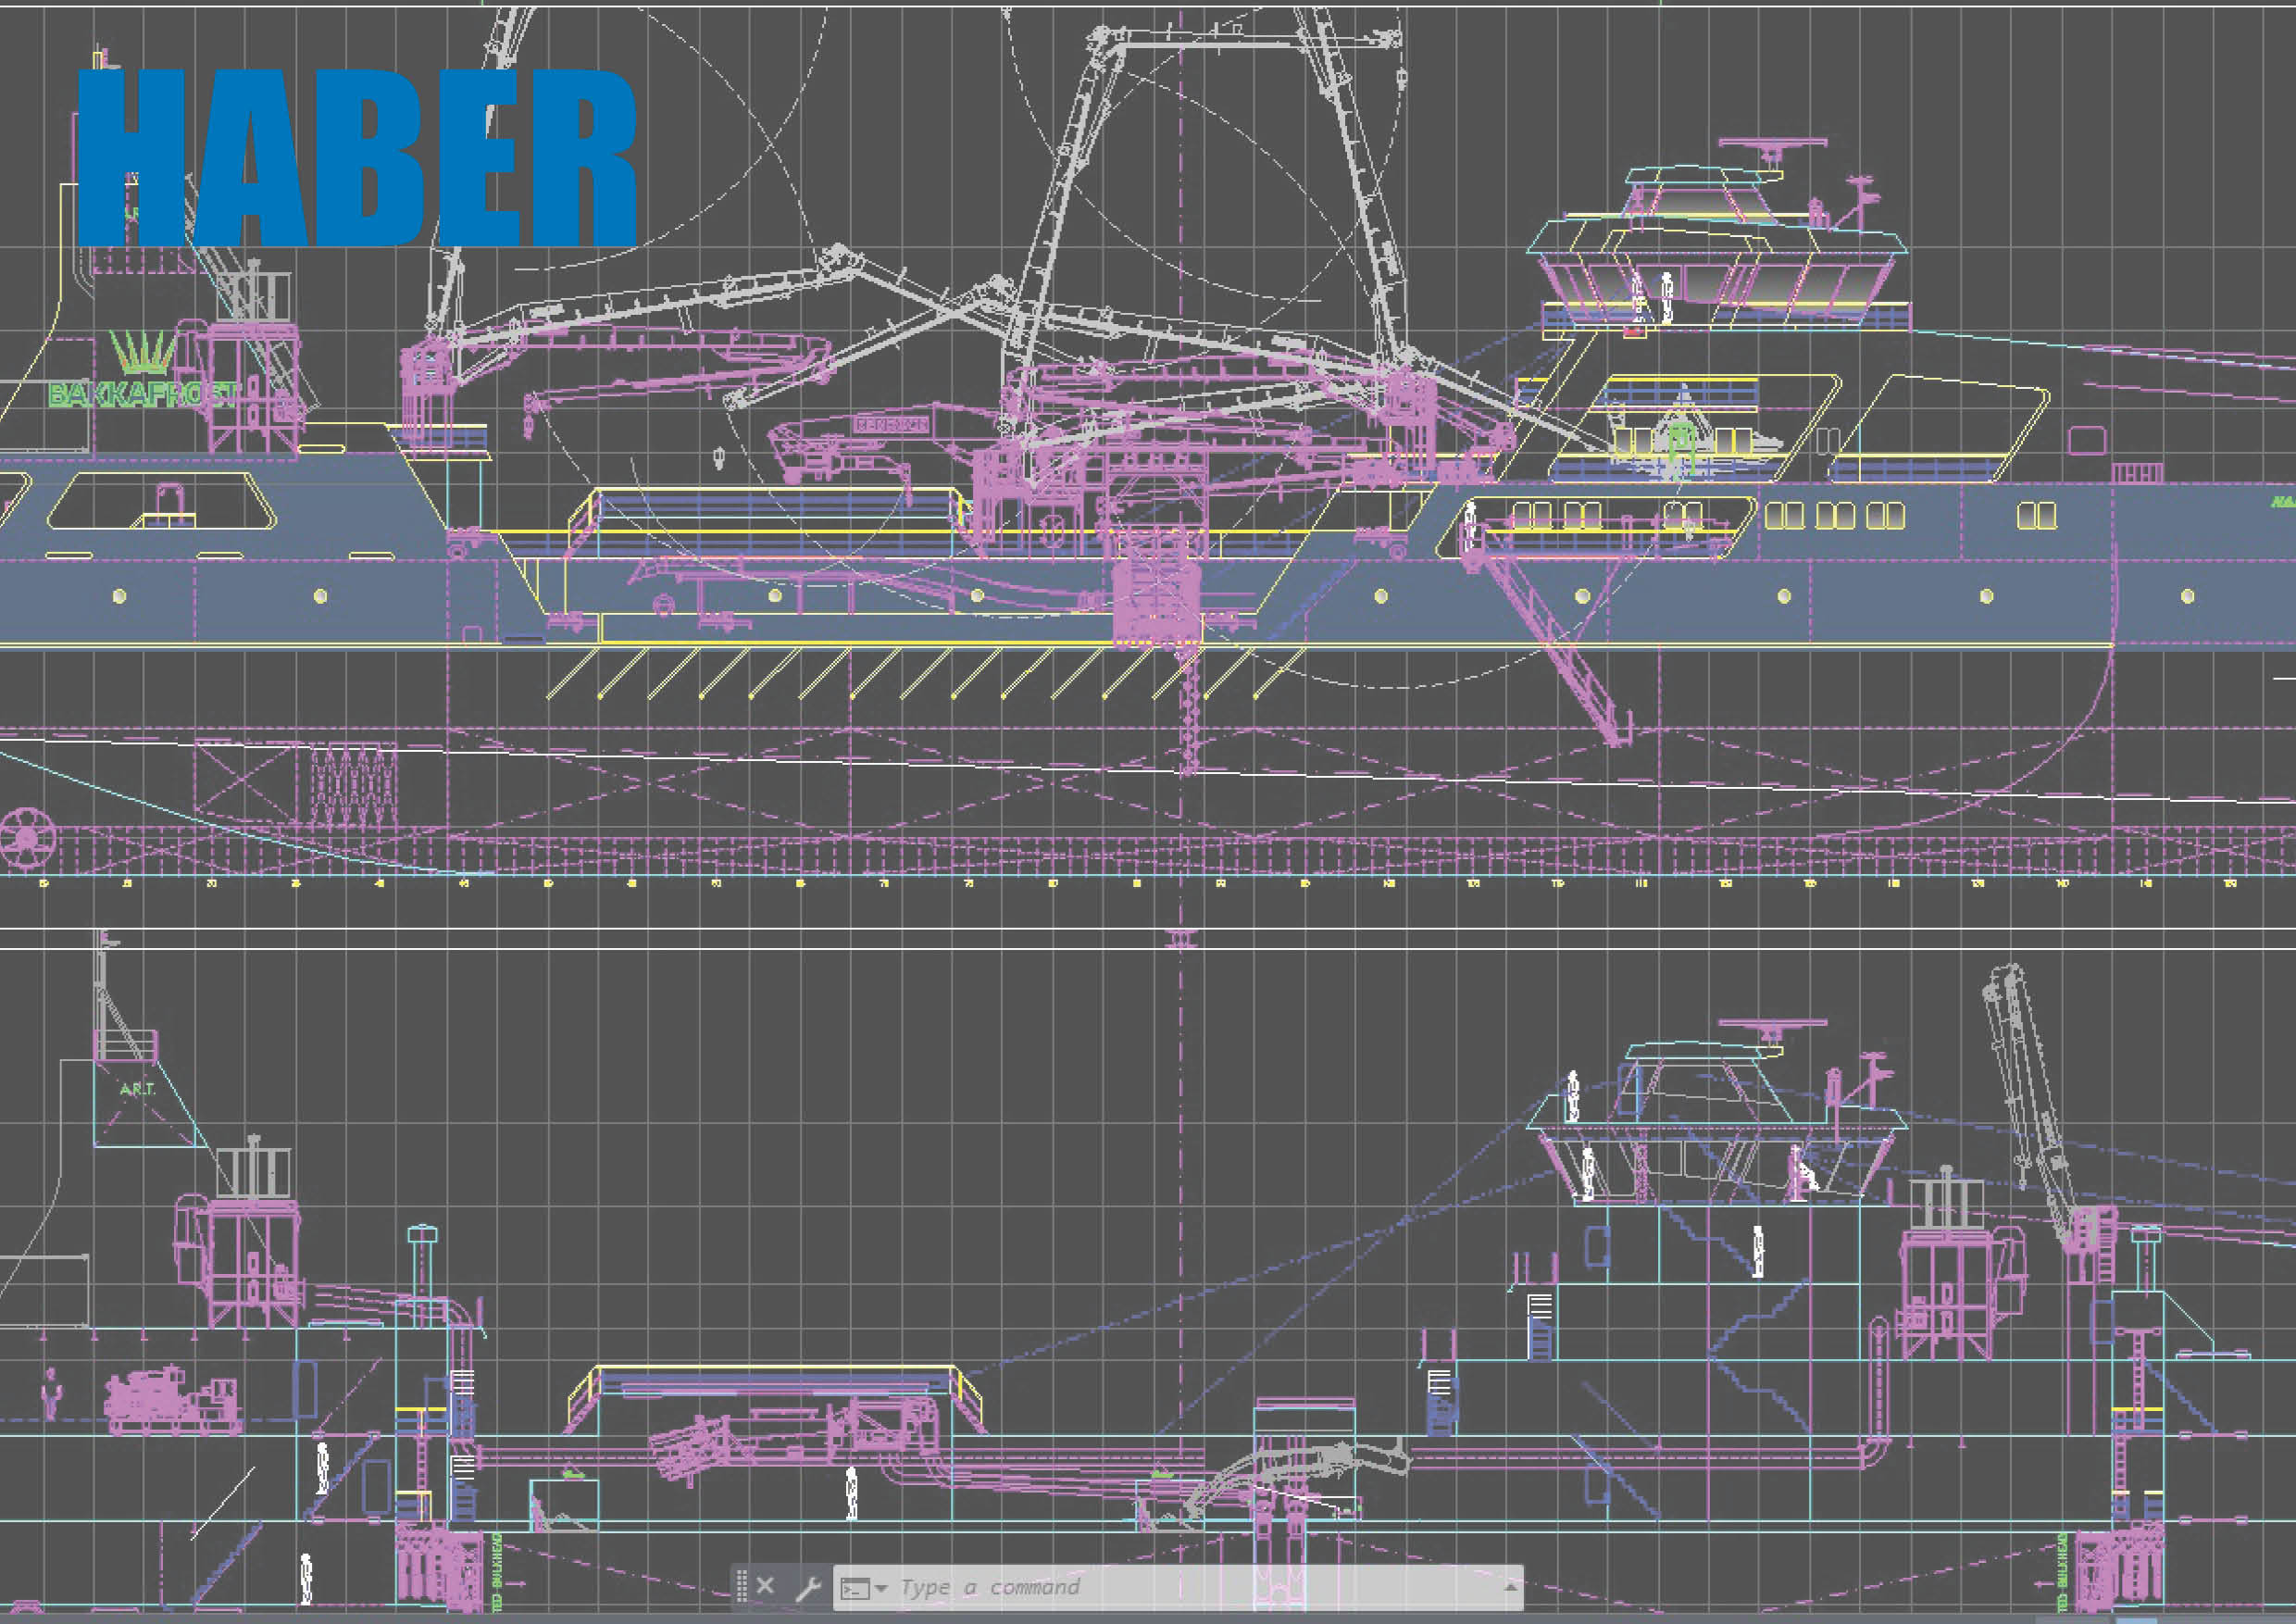Viewport: 2296px width, 1624px height.
Task: Click the recent commands prompt icon
Action: 855,1588
